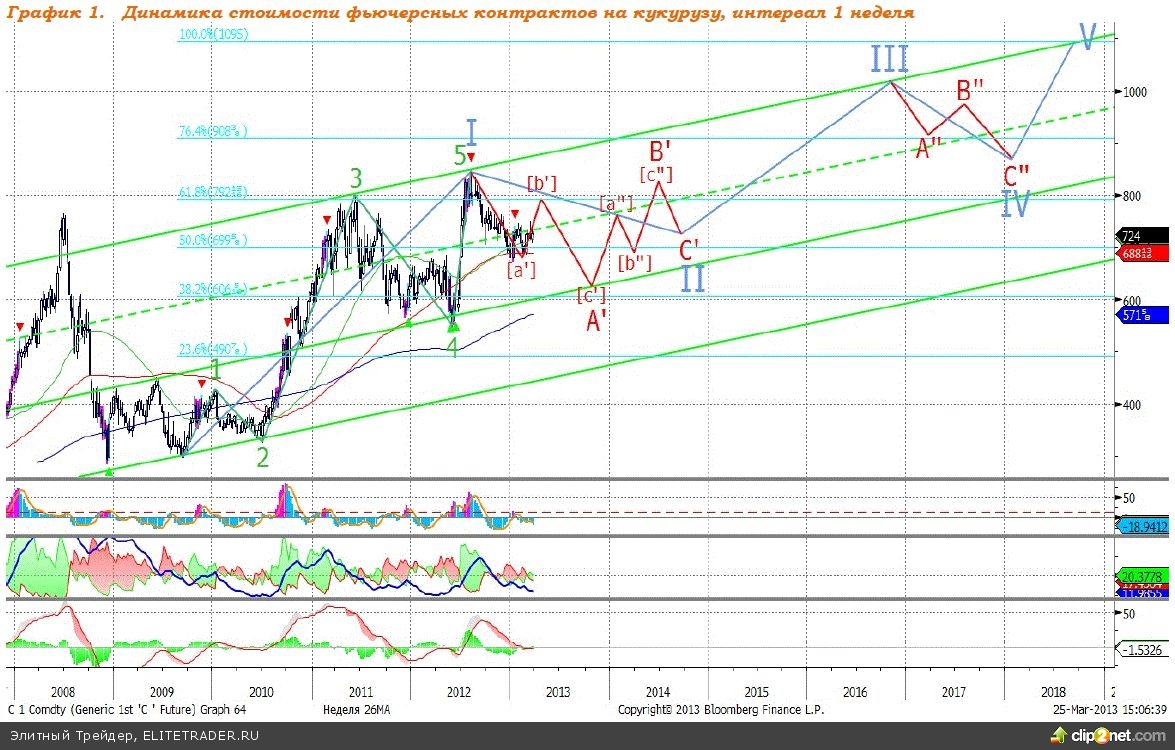
Task: Select the 2015 year on time axis
Action: [755, 691]
